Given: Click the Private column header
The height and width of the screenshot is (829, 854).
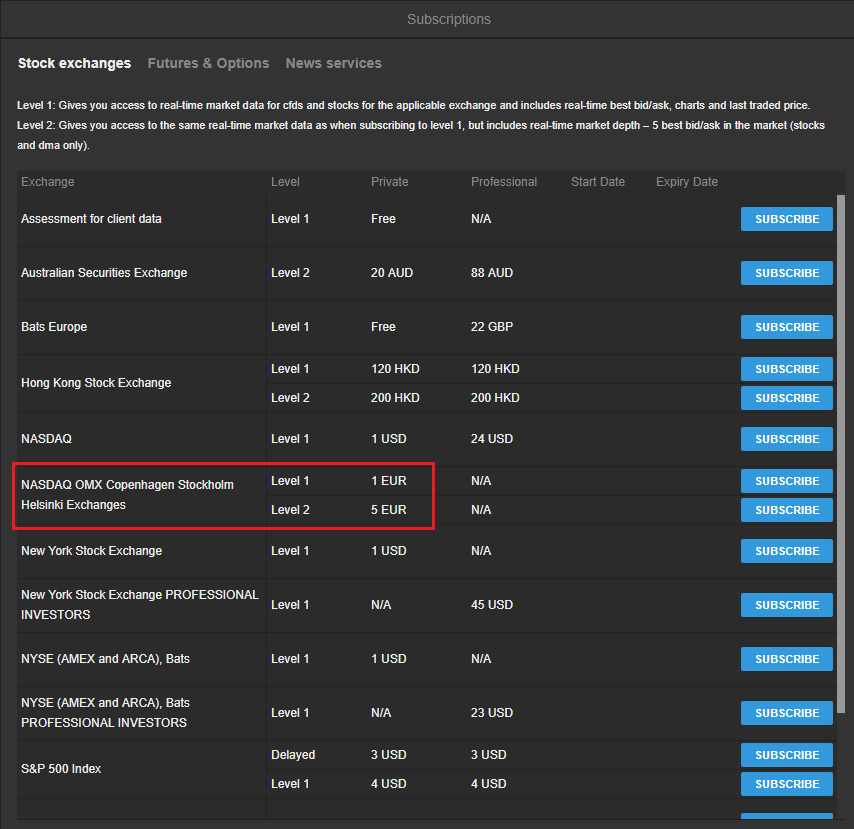Looking at the screenshot, I should (x=389, y=182).
